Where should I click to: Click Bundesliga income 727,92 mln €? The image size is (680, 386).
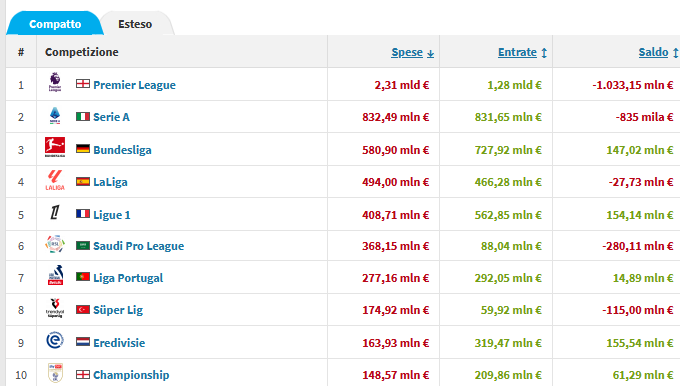pyautogui.click(x=508, y=150)
